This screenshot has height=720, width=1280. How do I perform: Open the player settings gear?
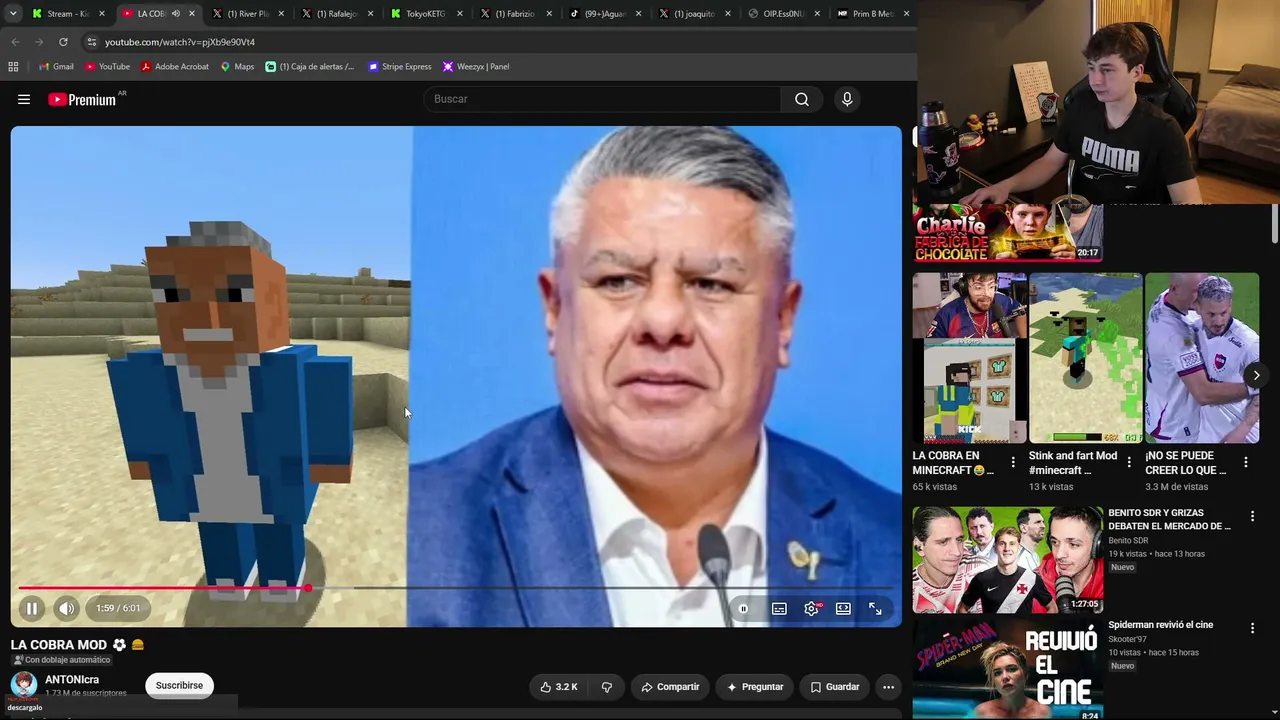click(x=811, y=608)
